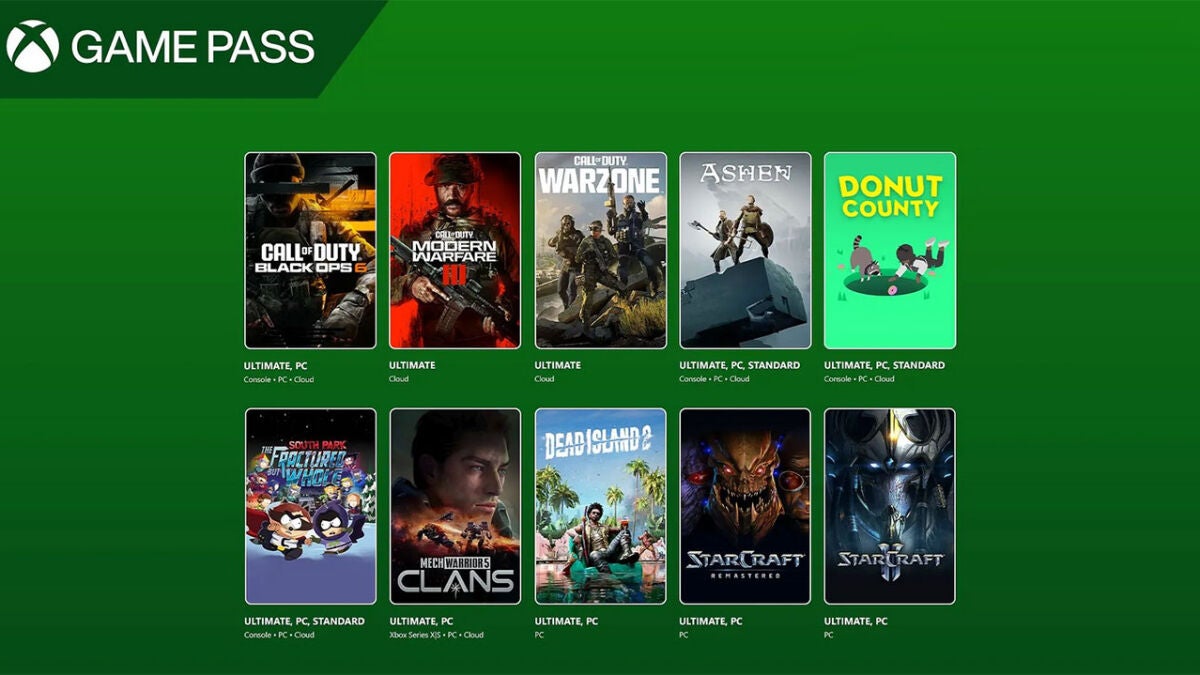Click the Cloud platform text under Warzone
Image resolution: width=1200 pixels, height=675 pixels.
tap(544, 380)
